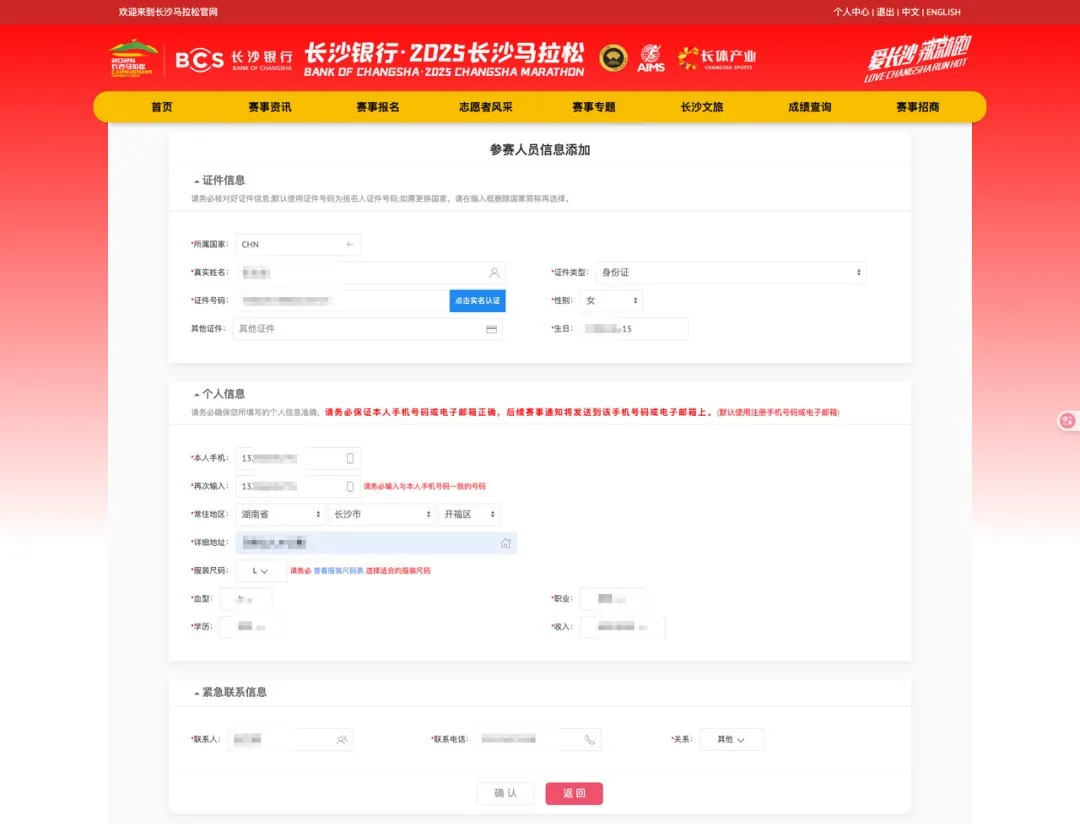
Task: Click the 再次输入 phone confirmation input
Action: tap(298, 486)
